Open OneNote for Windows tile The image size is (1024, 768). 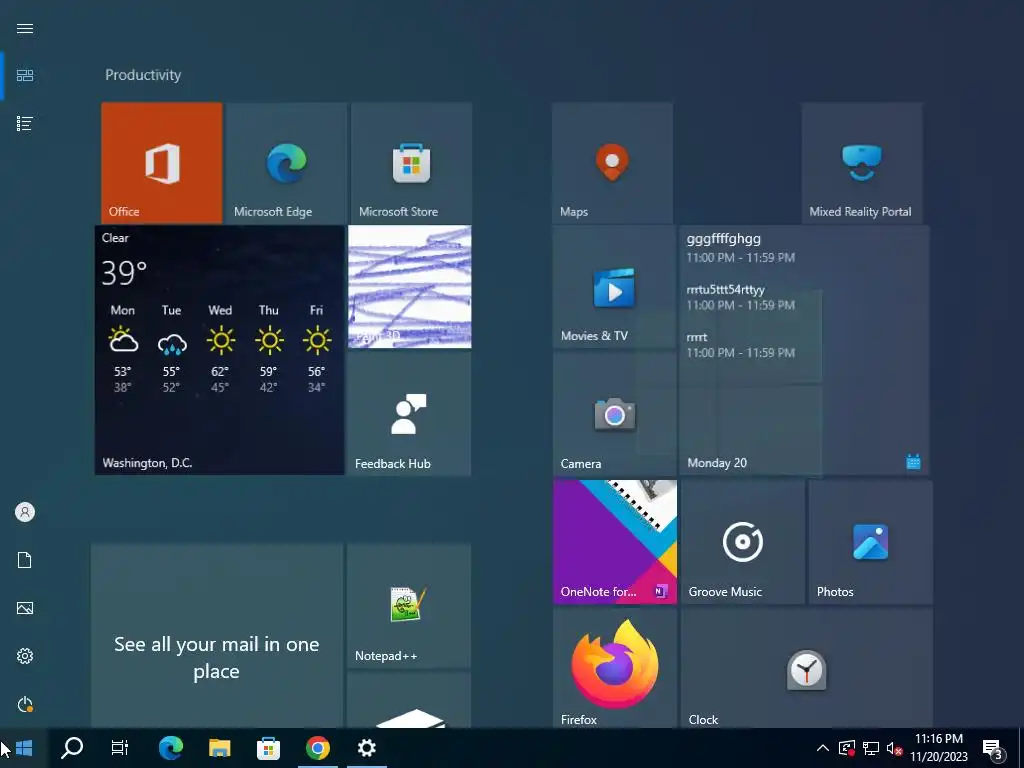click(615, 542)
